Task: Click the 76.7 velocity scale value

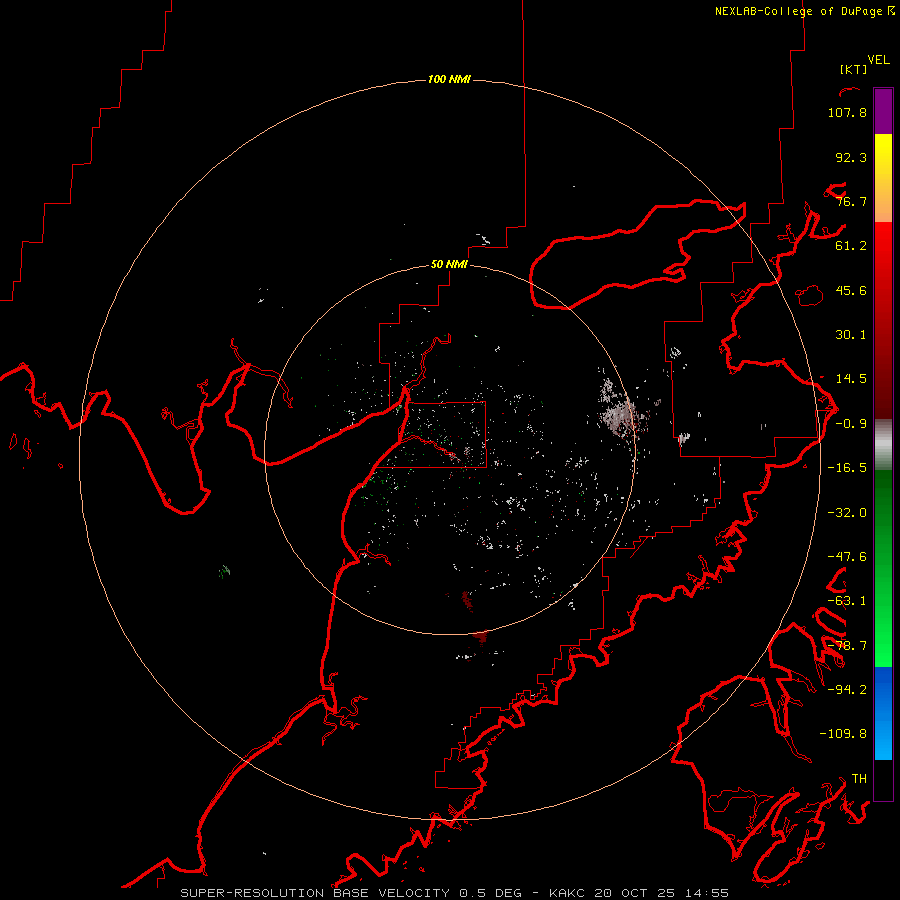Action: point(851,201)
